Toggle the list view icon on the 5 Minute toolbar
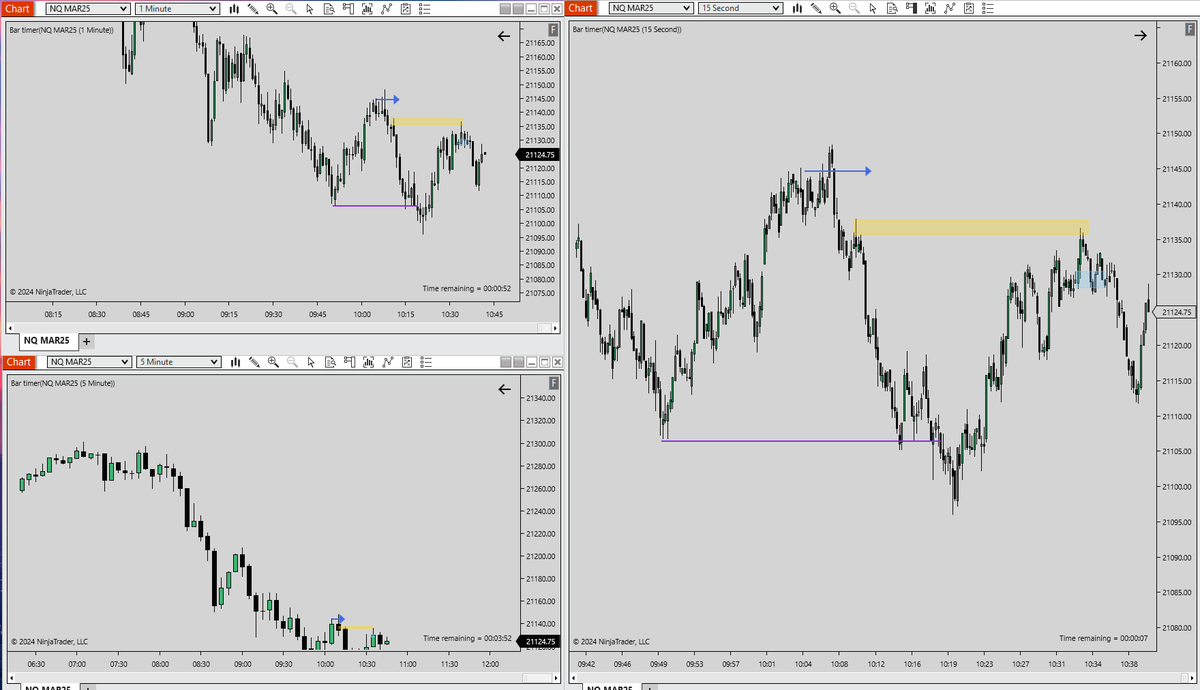 425,362
